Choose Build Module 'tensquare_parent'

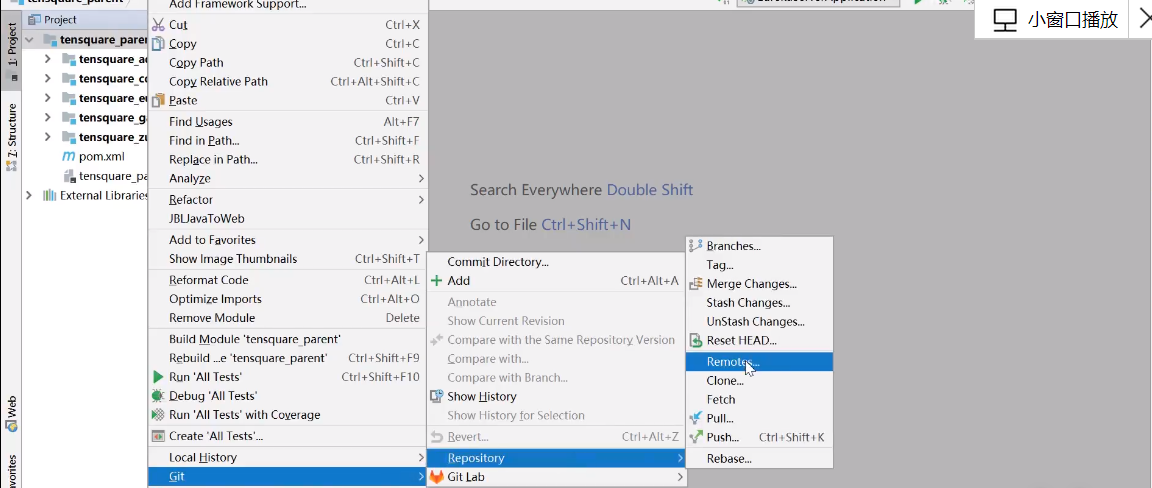pyautogui.click(x=287, y=340)
